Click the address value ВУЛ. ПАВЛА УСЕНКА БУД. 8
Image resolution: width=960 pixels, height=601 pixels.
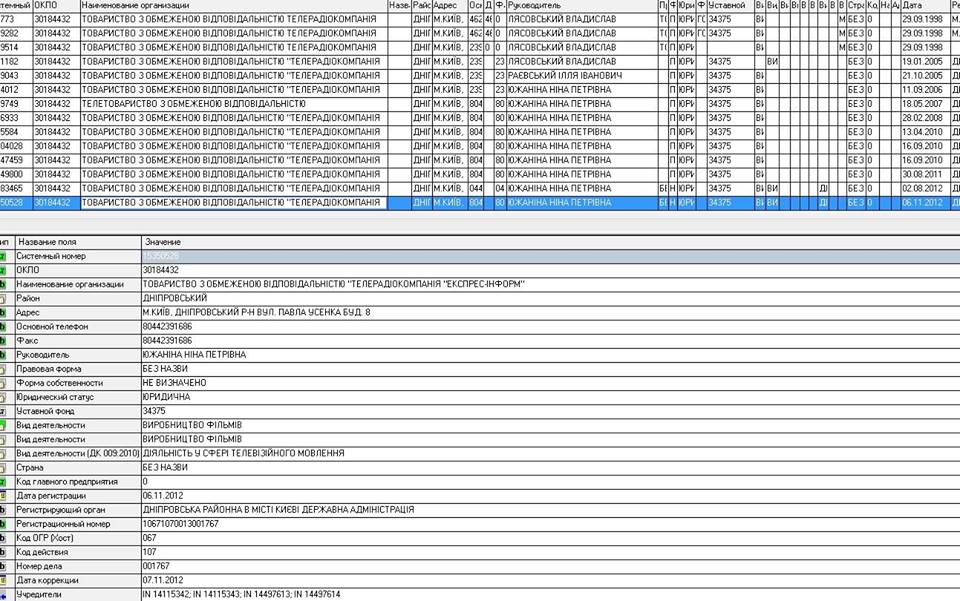click(x=257, y=312)
